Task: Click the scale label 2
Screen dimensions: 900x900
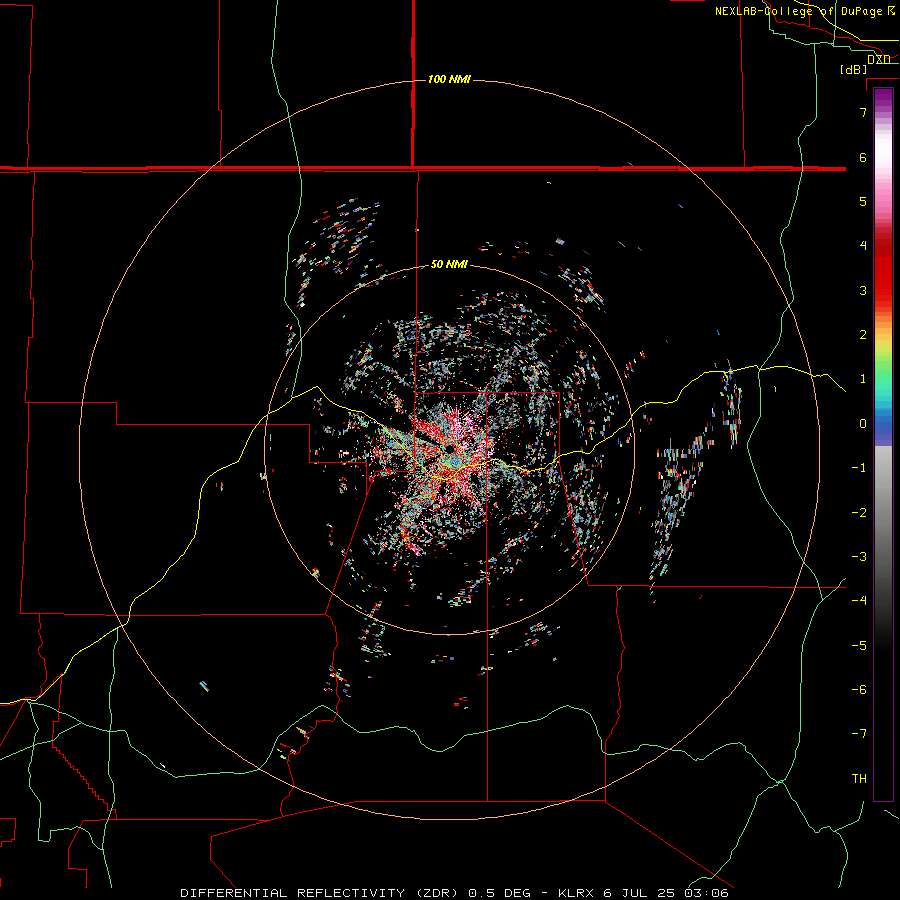Action: pos(863,335)
